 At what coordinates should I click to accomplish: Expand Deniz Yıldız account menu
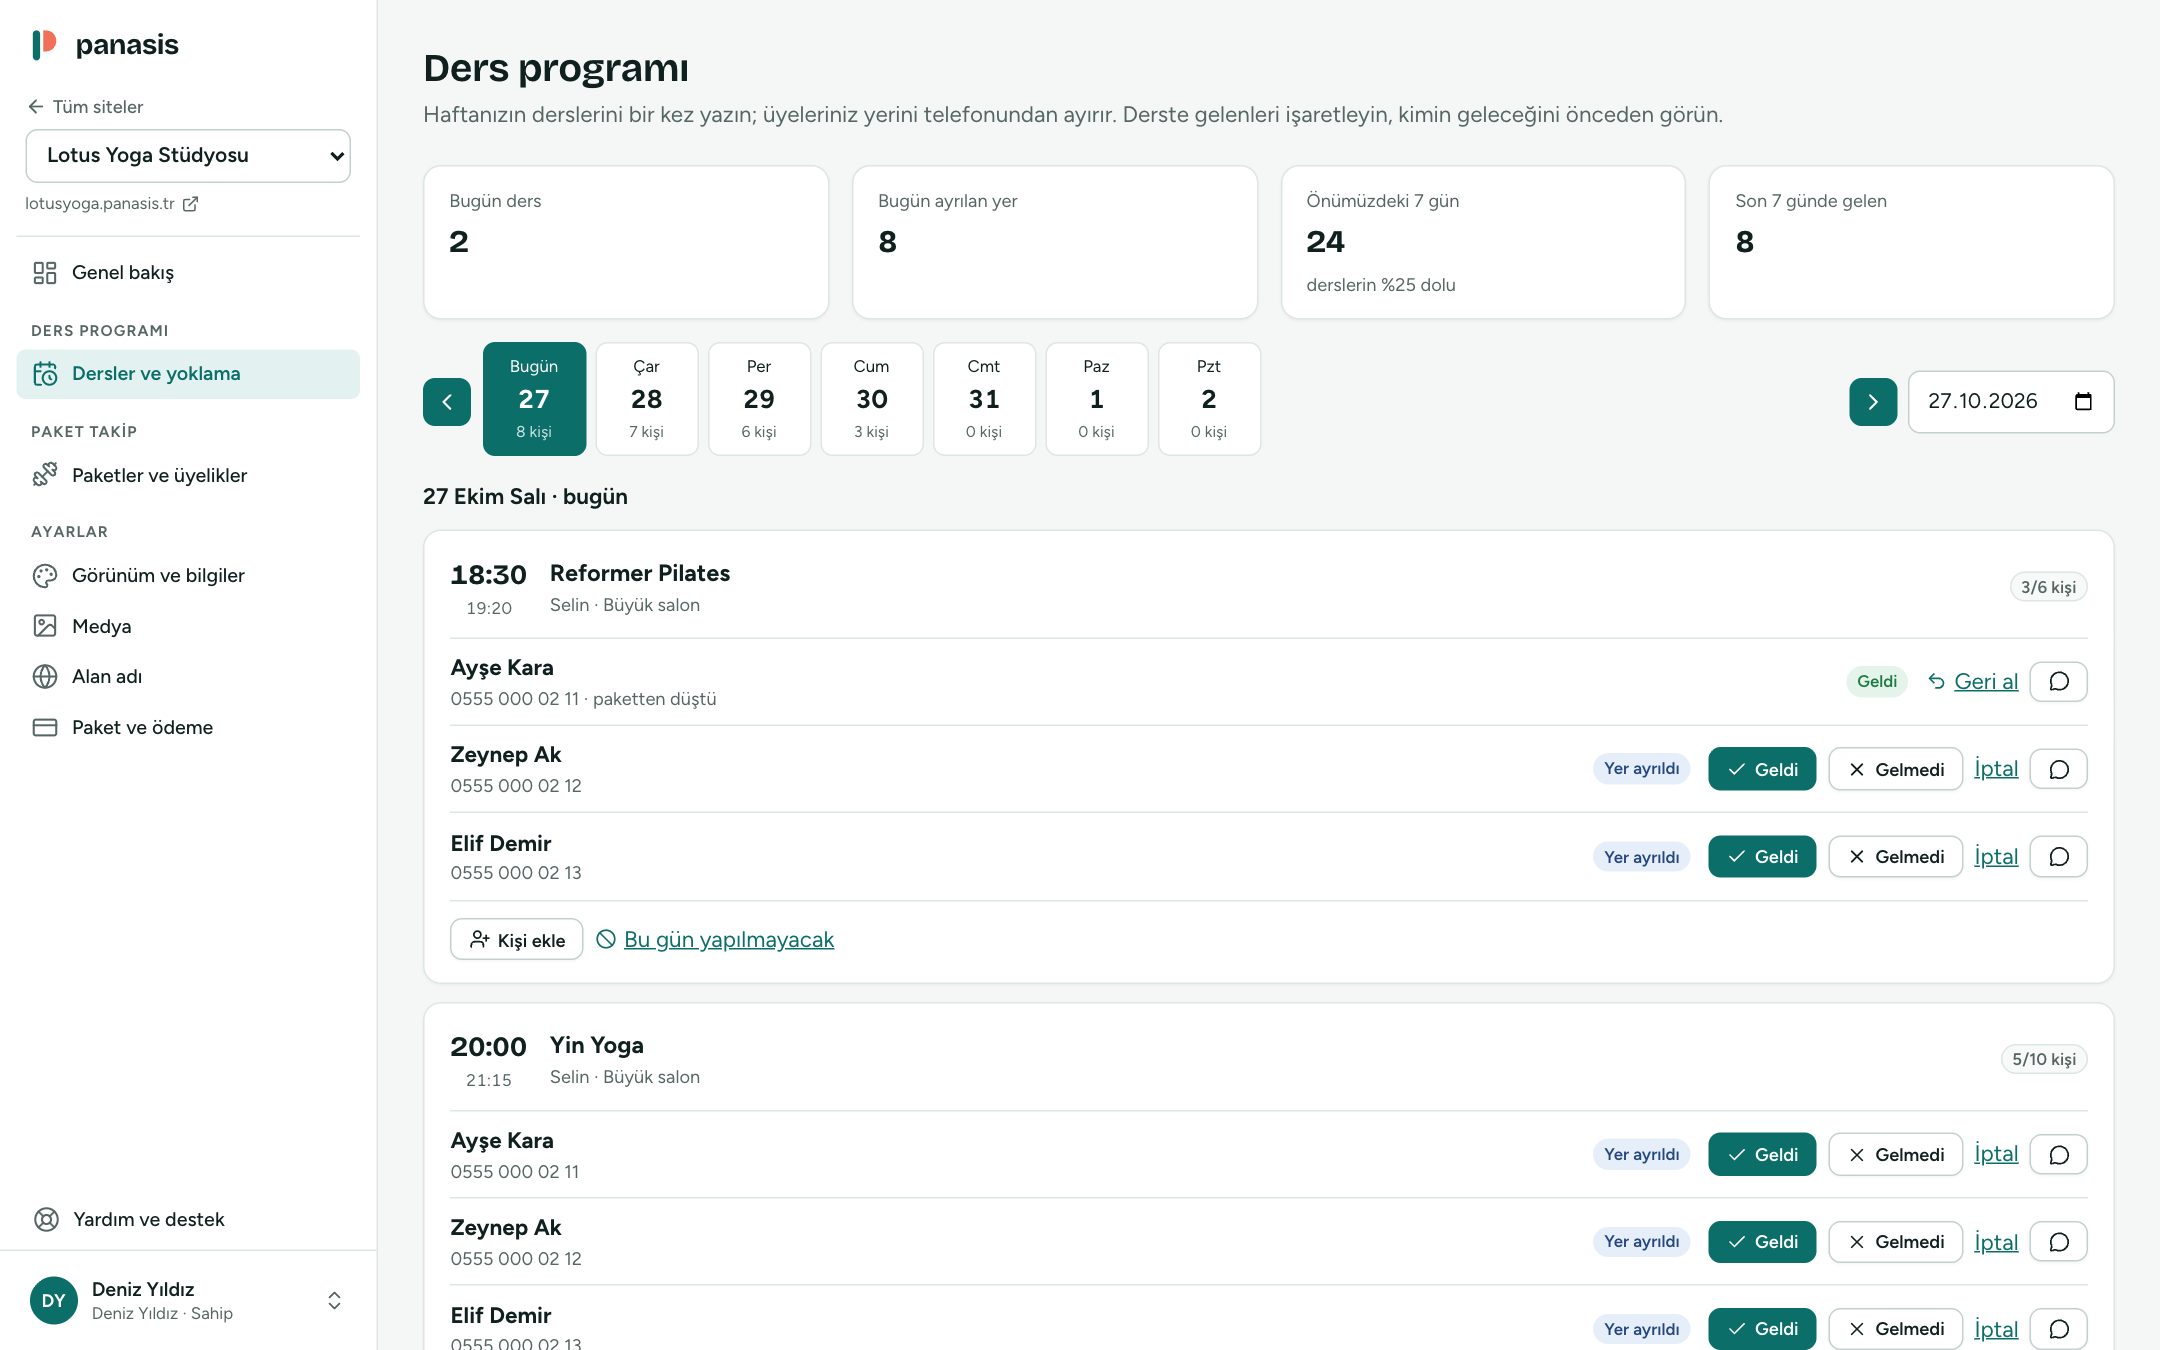(x=188, y=1301)
